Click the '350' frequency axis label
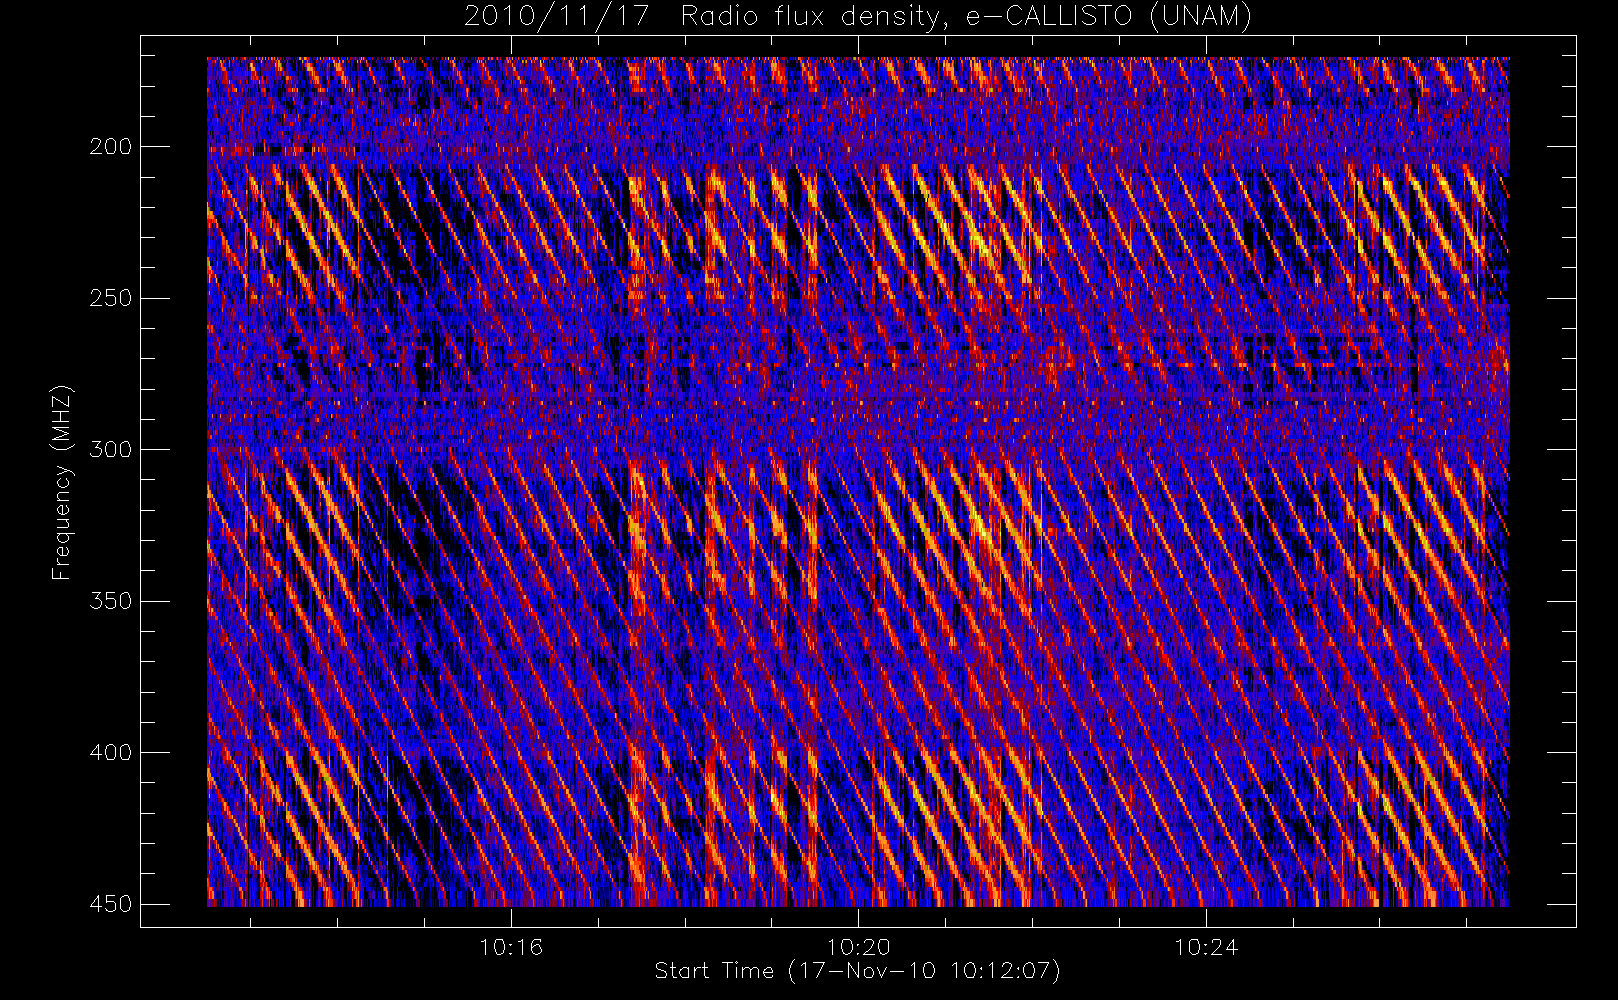This screenshot has height=1000, width=1618. point(110,601)
